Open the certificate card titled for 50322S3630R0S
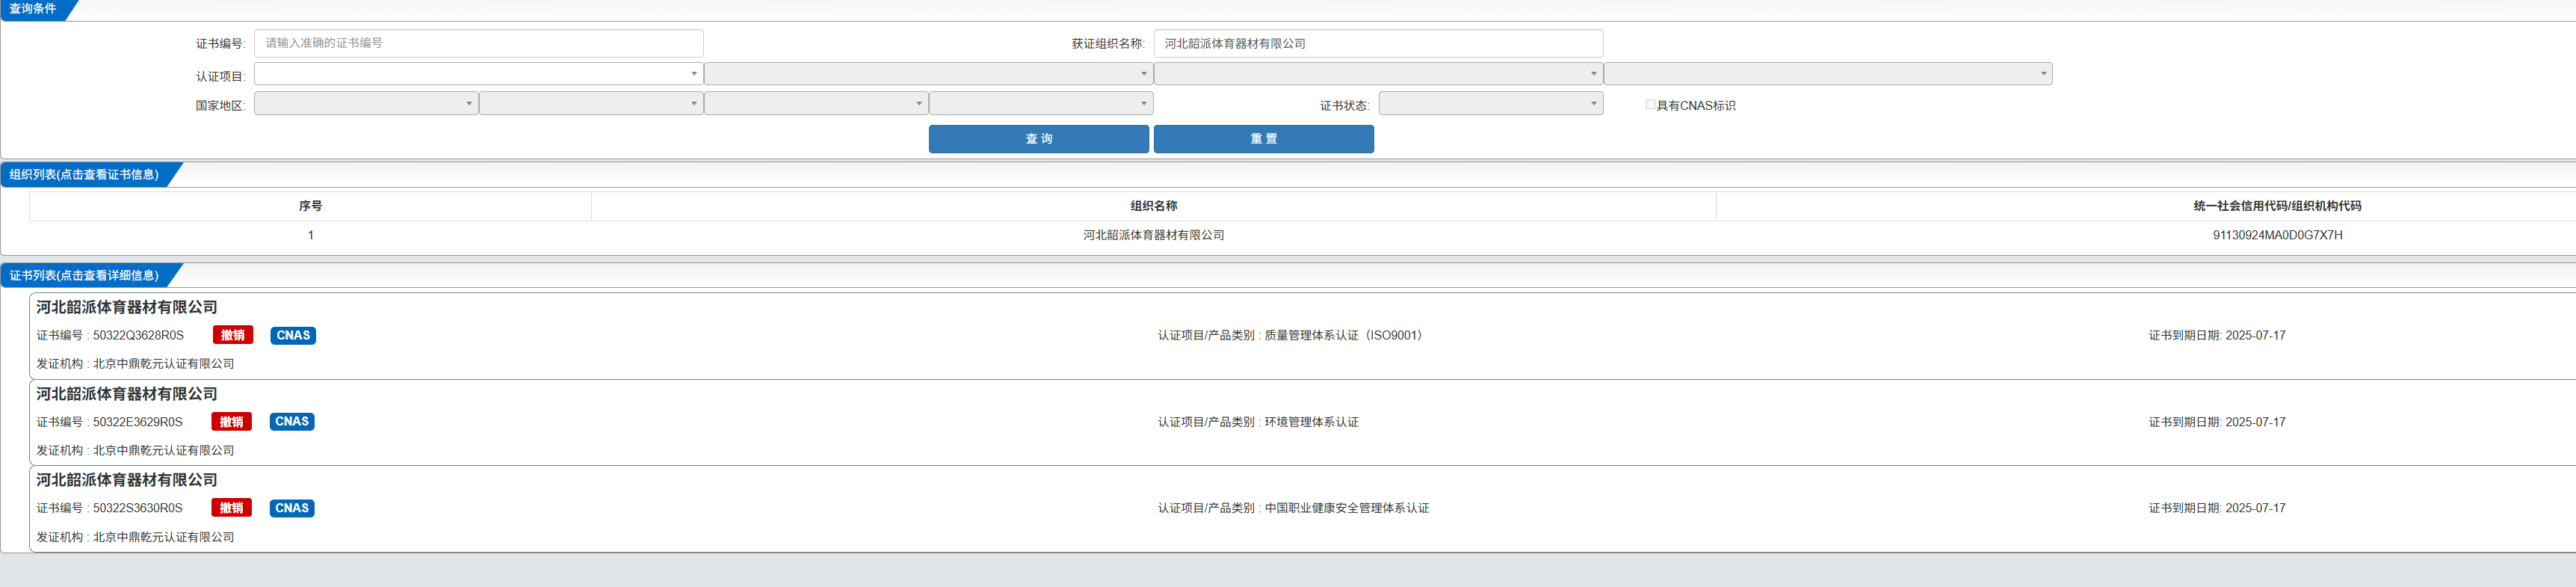 pos(127,480)
